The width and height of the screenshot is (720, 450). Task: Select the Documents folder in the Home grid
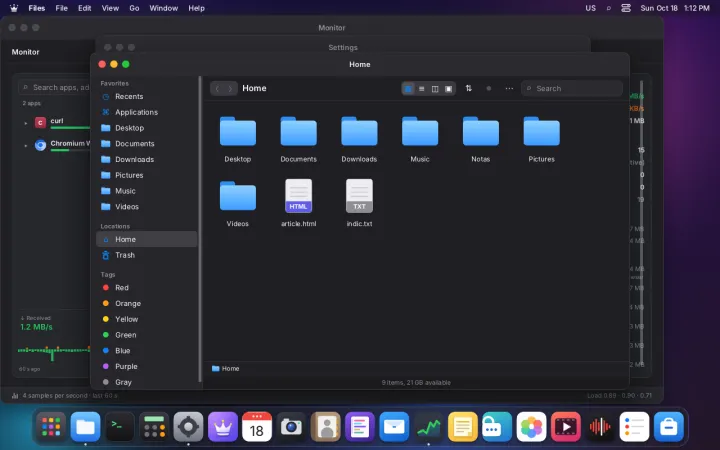[x=298, y=140]
